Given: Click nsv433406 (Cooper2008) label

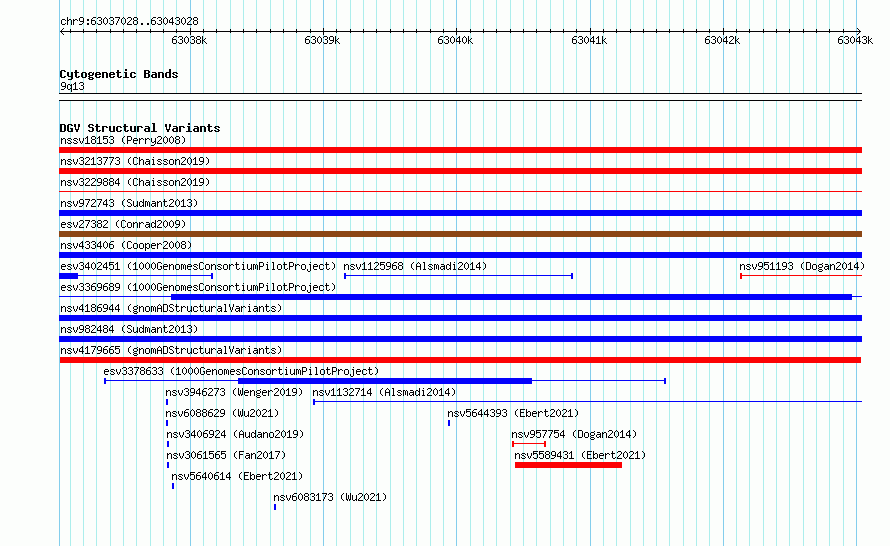Looking at the screenshot, I should [x=126, y=245].
